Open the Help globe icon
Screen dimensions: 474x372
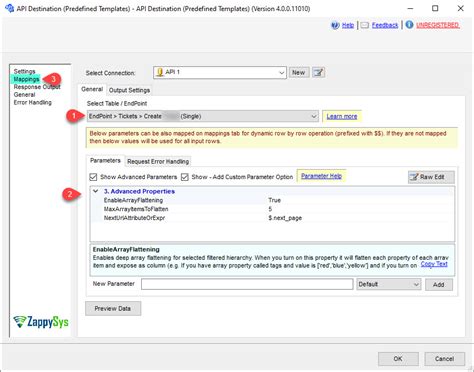335,25
